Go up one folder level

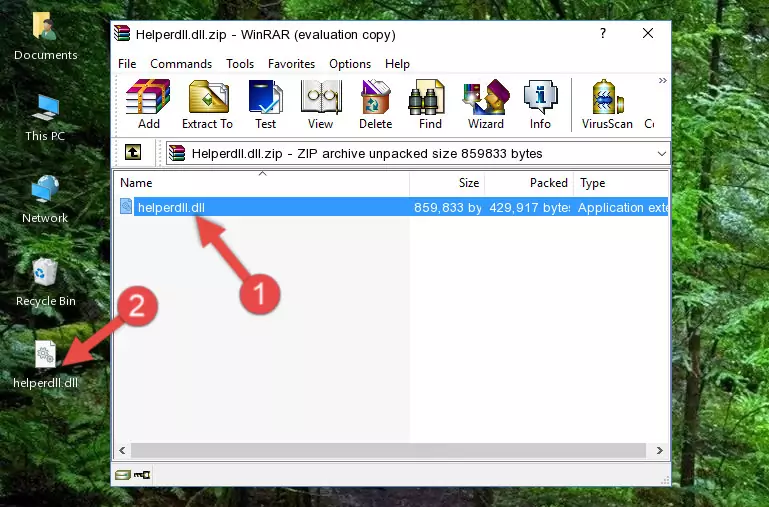pyautogui.click(x=133, y=152)
